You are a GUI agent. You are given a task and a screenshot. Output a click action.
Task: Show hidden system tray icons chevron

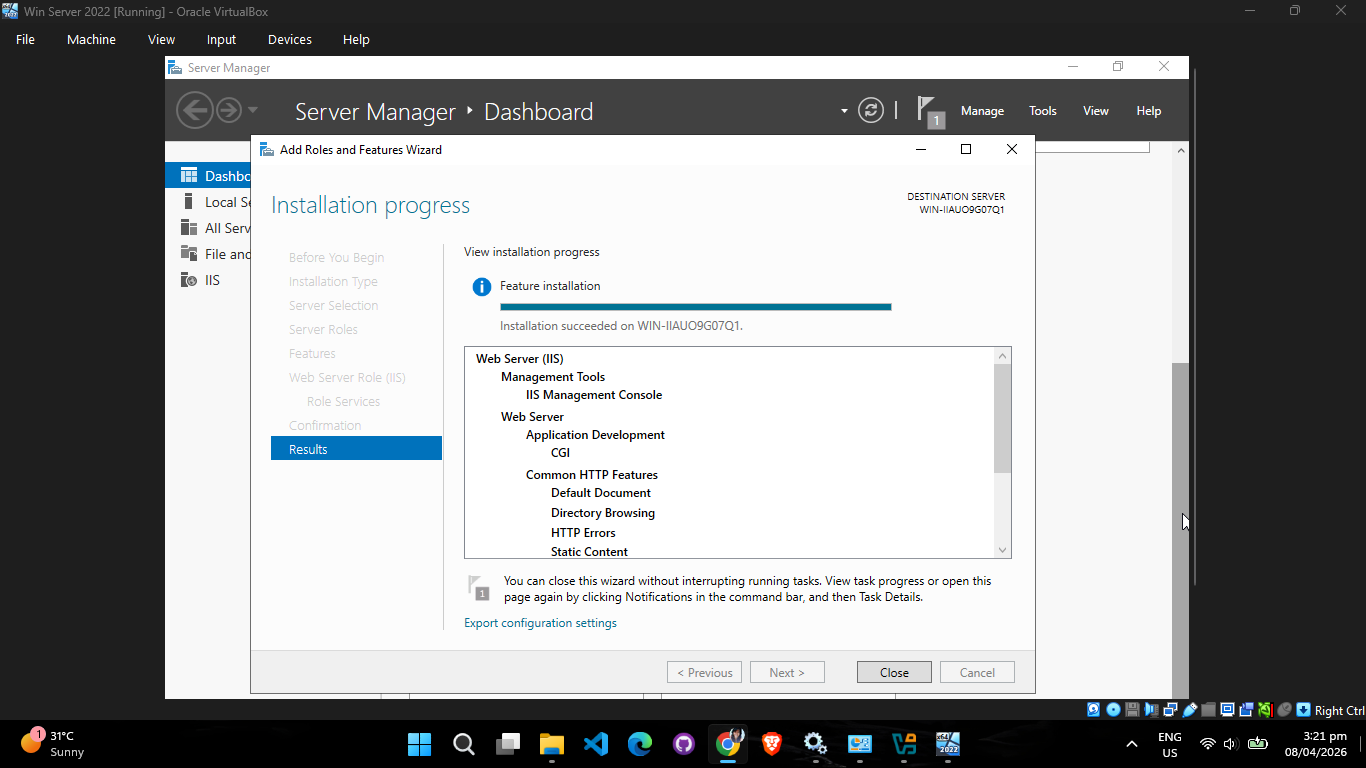(1132, 744)
